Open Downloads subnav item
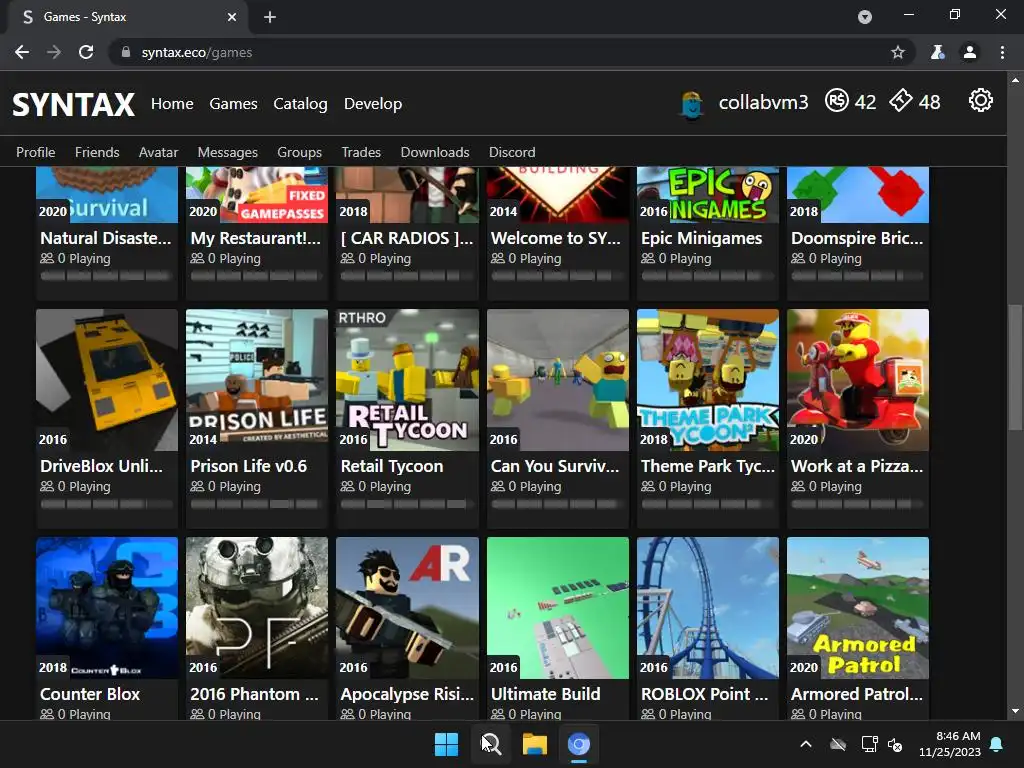1024x768 pixels. pos(434,152)
